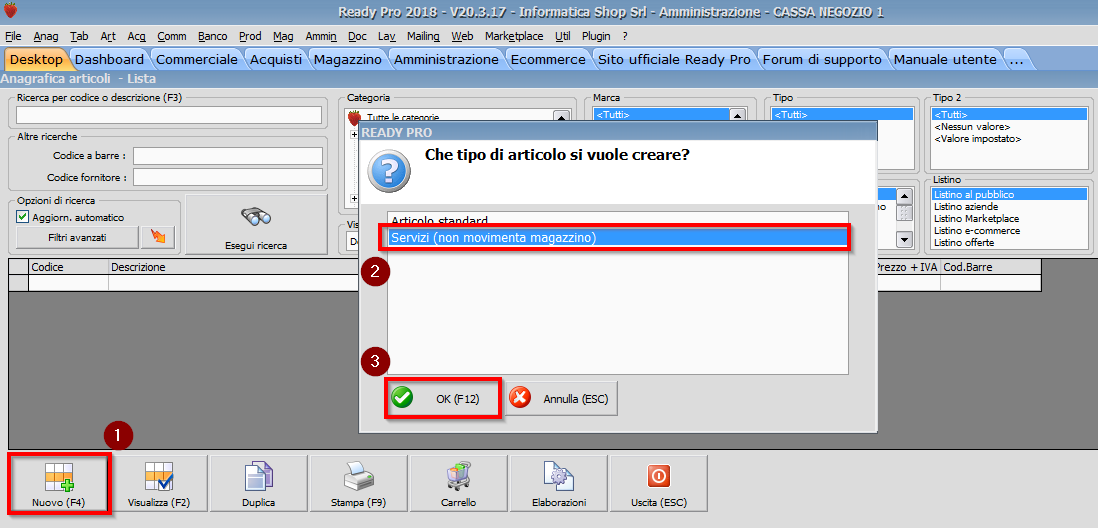The image size is (1098, 528).
Task: Open the Plugin menu
Action: [596, 36]
